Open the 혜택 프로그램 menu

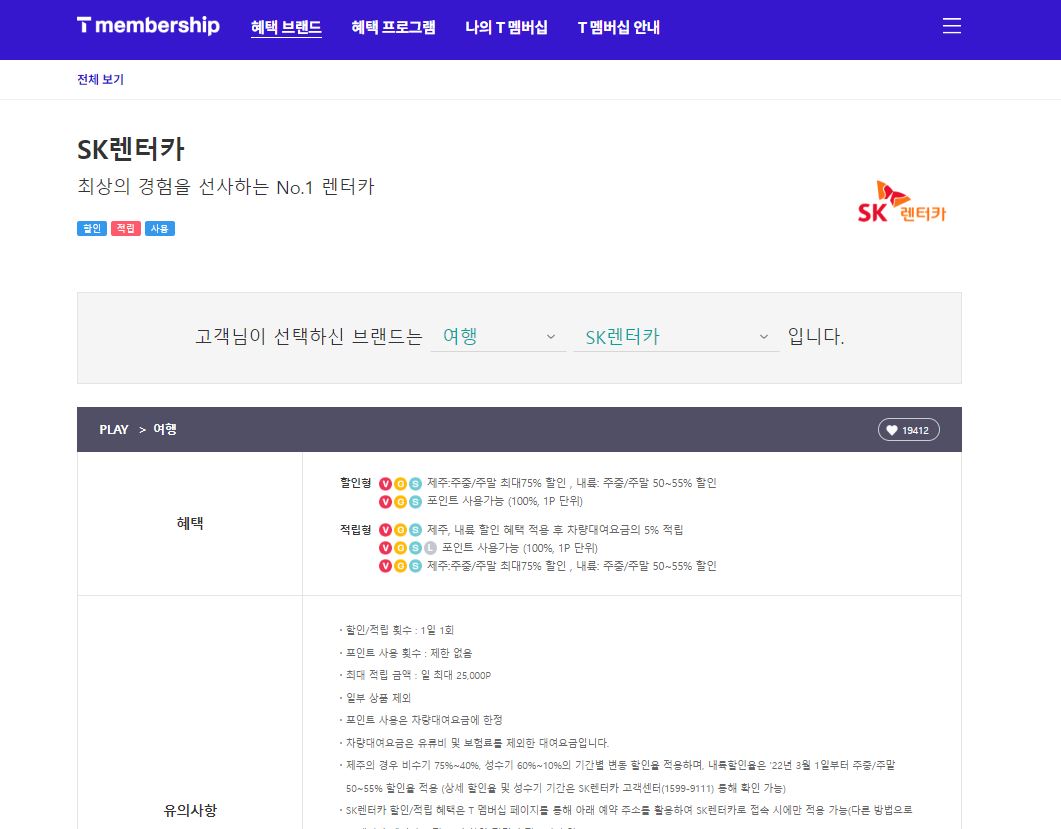(393, 27)
